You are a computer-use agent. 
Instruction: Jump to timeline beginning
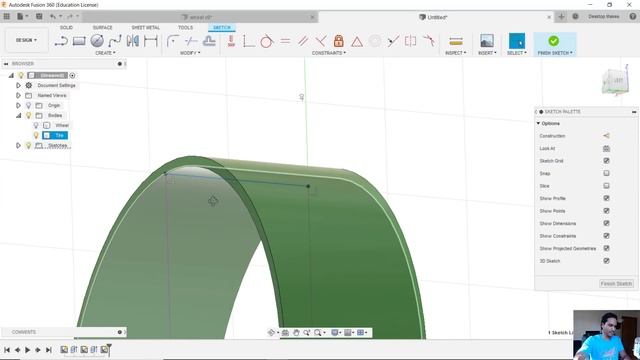tap(7, 350)
